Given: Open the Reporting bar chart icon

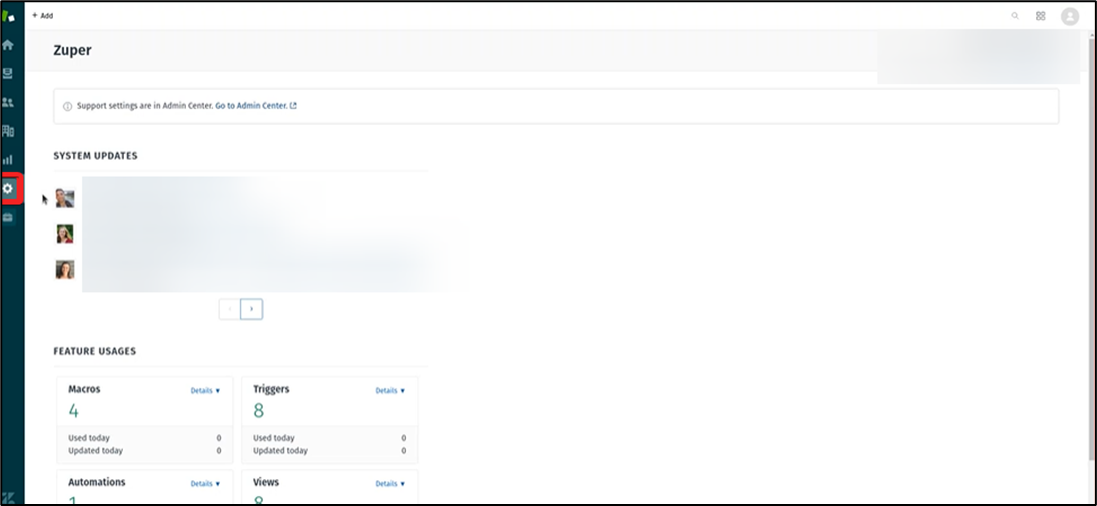Looking at the screenshot, I should [x=8, y=160].
